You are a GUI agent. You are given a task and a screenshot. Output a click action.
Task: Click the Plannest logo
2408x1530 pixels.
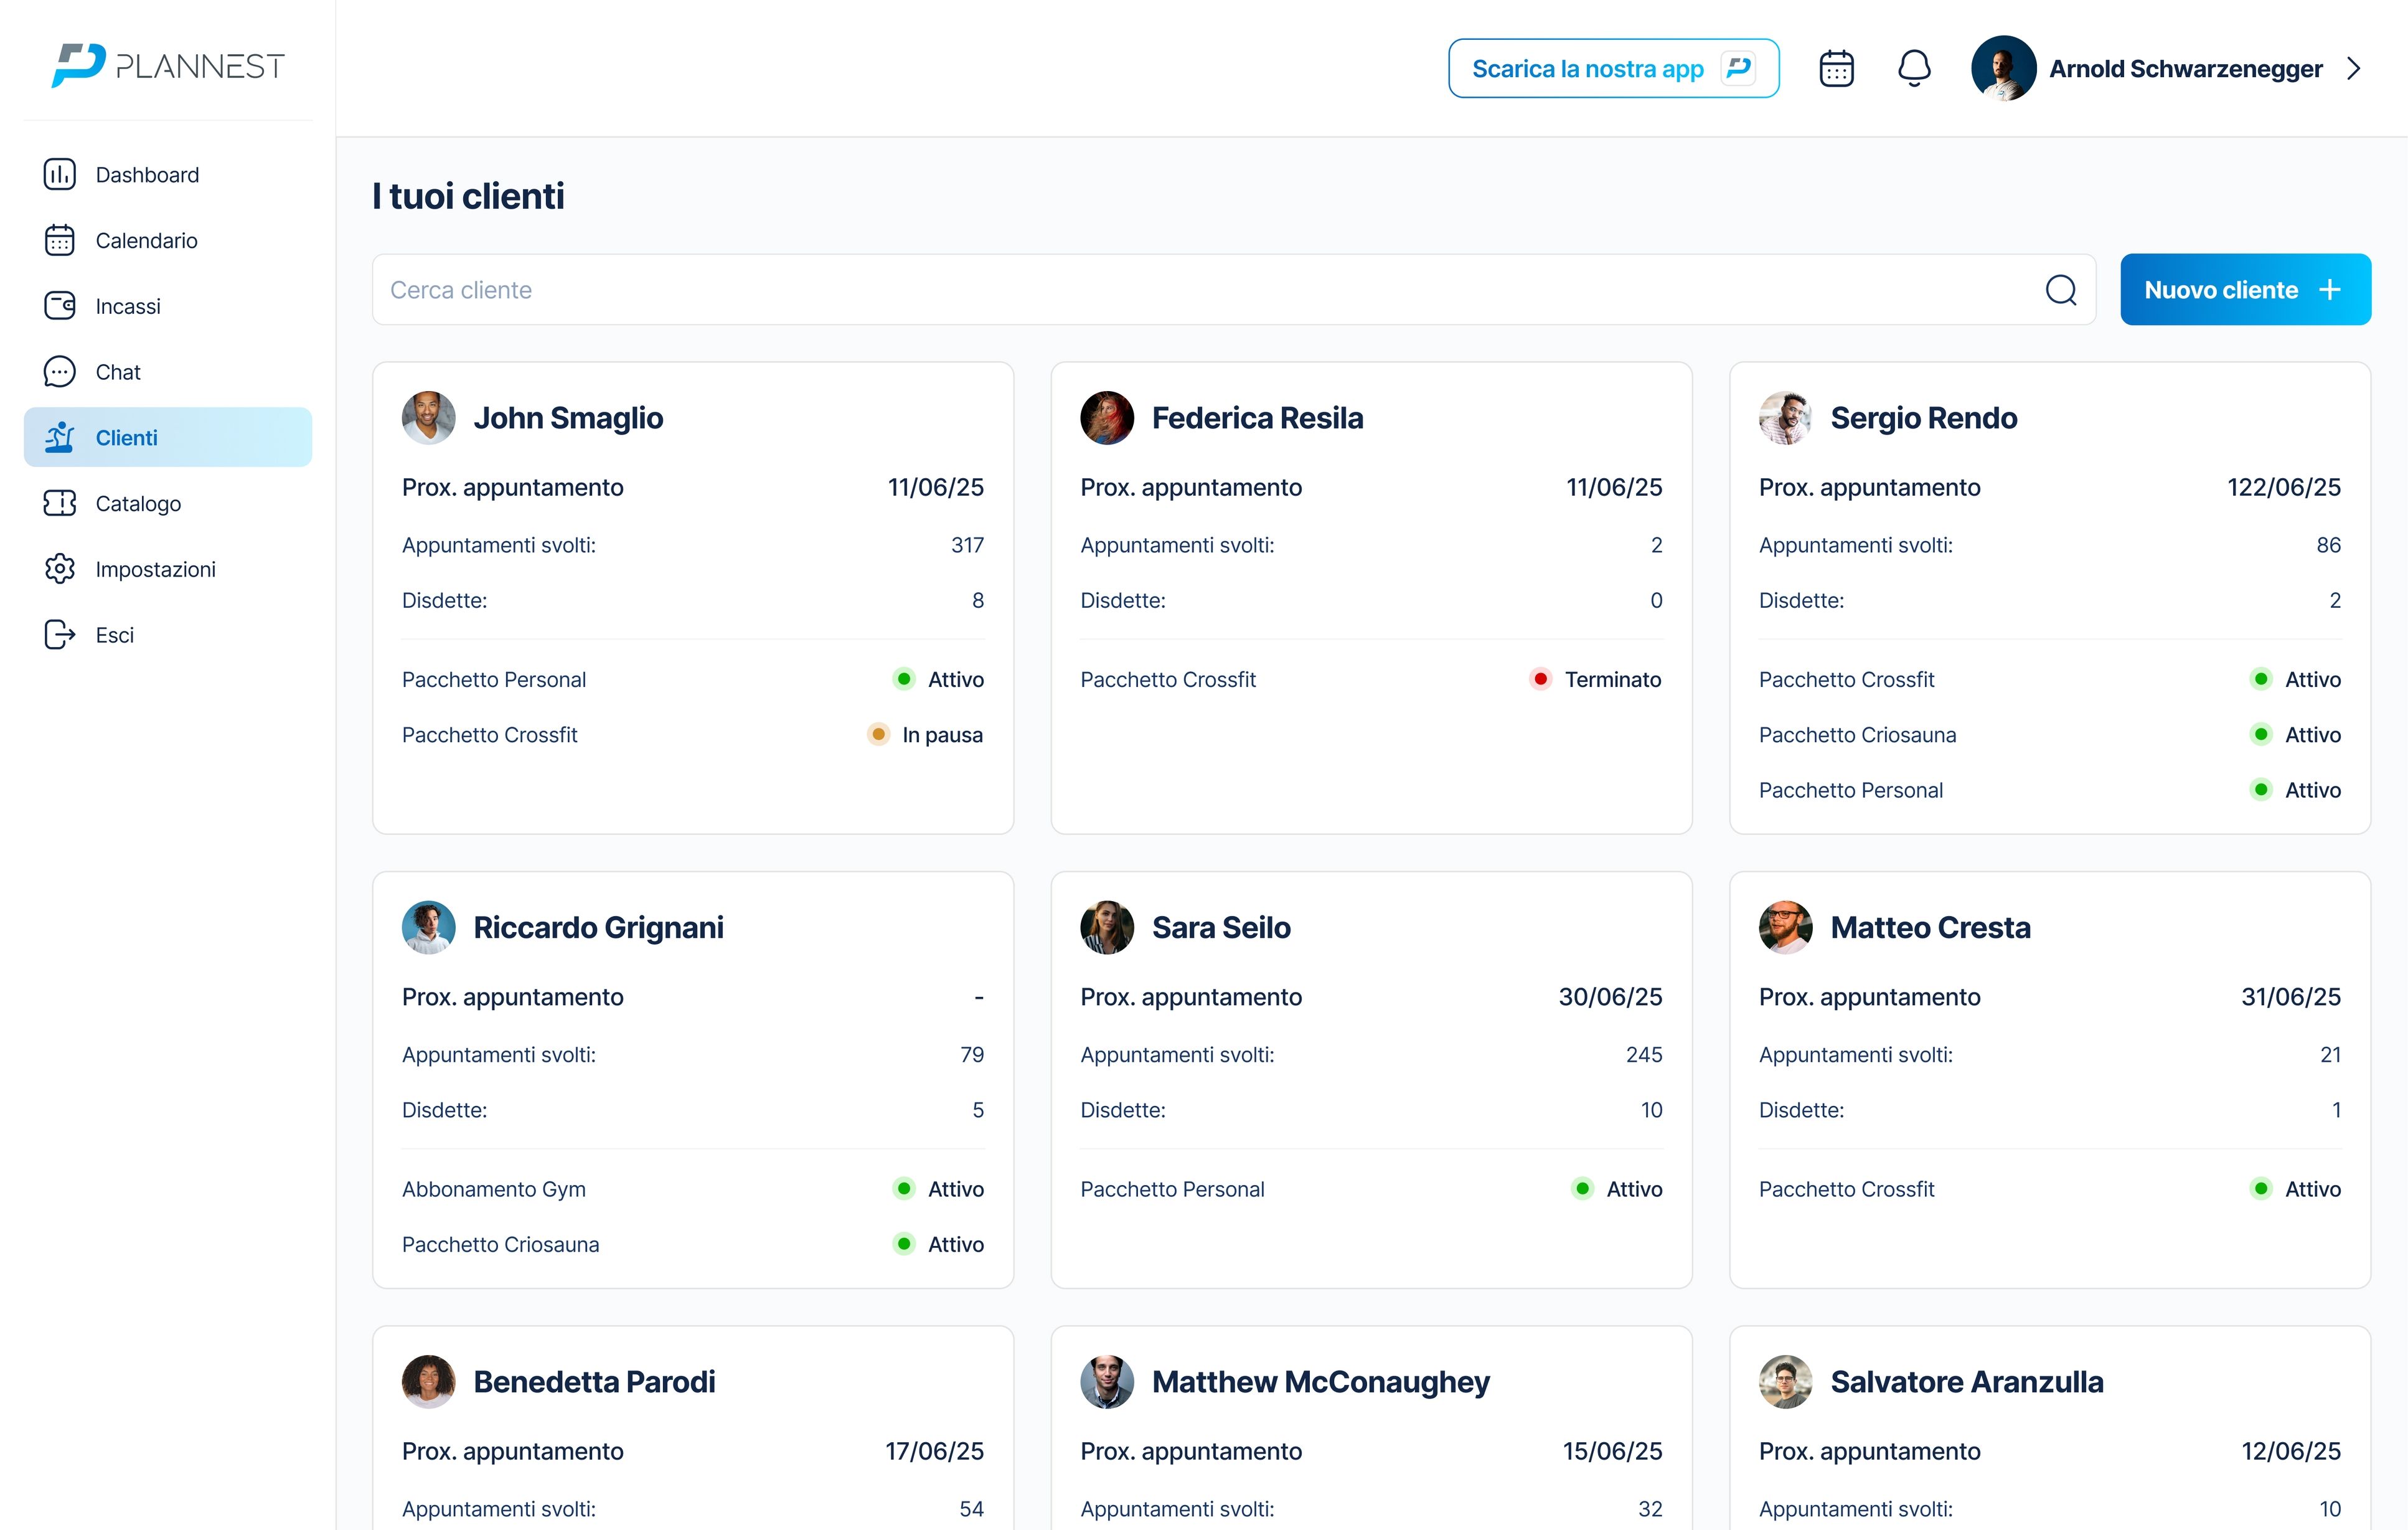168,66
